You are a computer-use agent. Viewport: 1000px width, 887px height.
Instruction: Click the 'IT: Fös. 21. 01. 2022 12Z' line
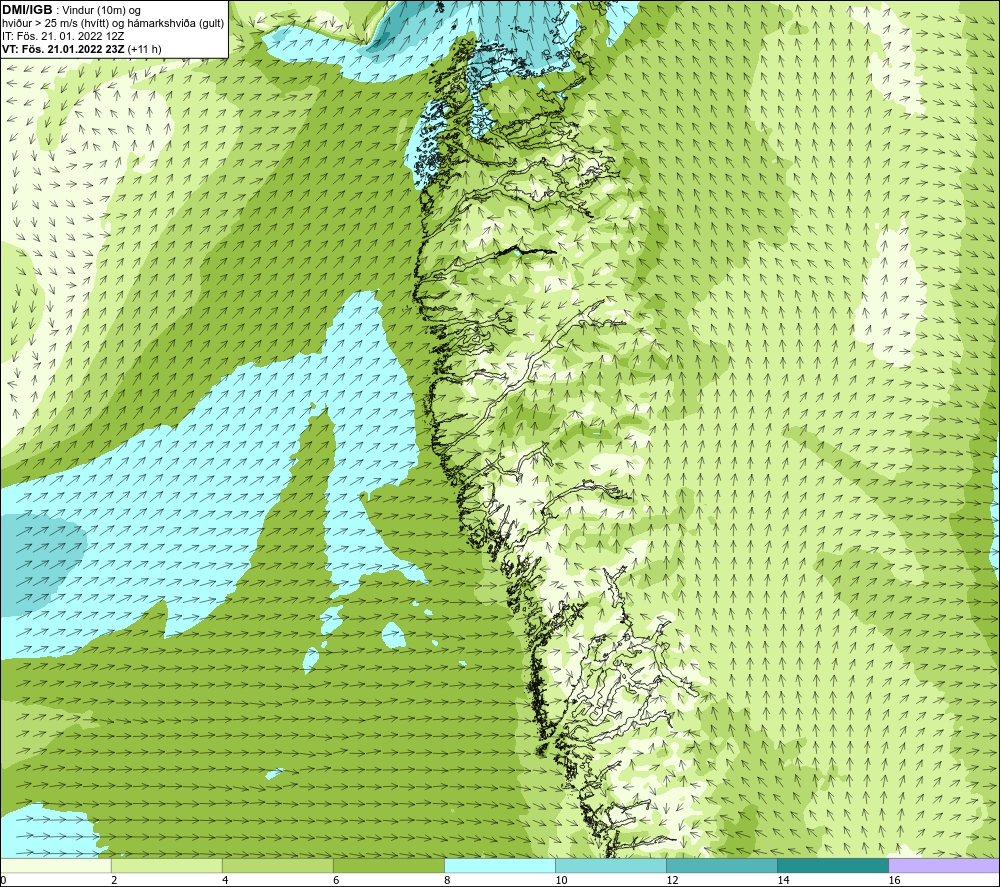[x=63, y=36]
